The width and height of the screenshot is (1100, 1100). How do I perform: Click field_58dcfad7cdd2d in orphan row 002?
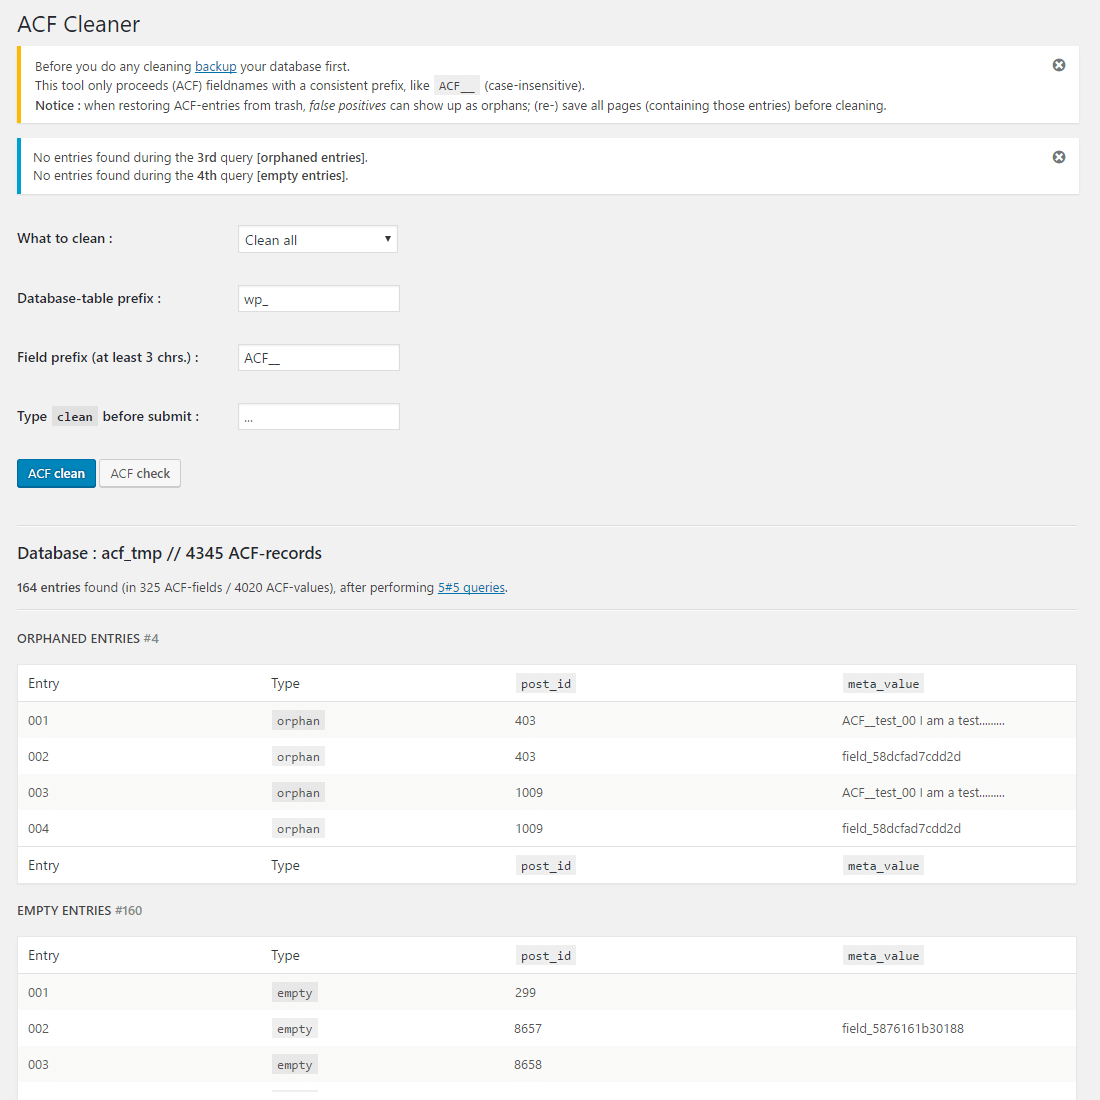901,757
